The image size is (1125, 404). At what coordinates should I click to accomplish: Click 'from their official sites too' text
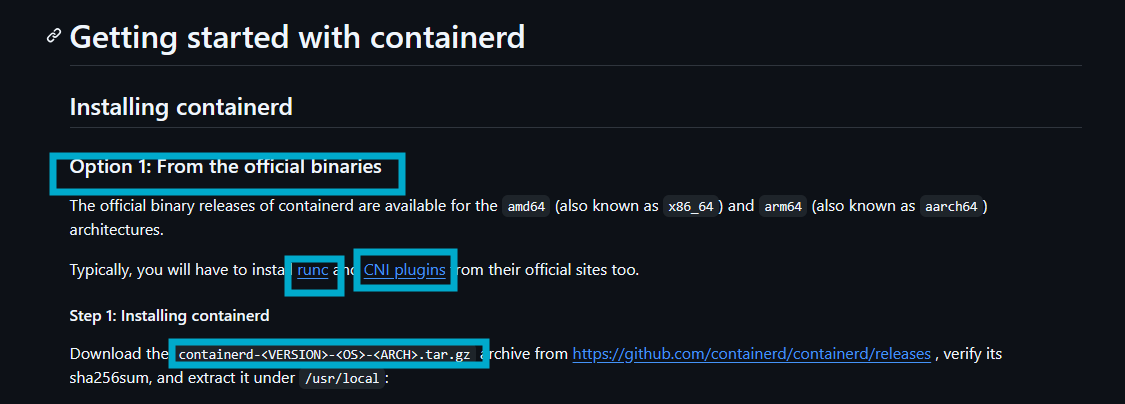point(547,270)
